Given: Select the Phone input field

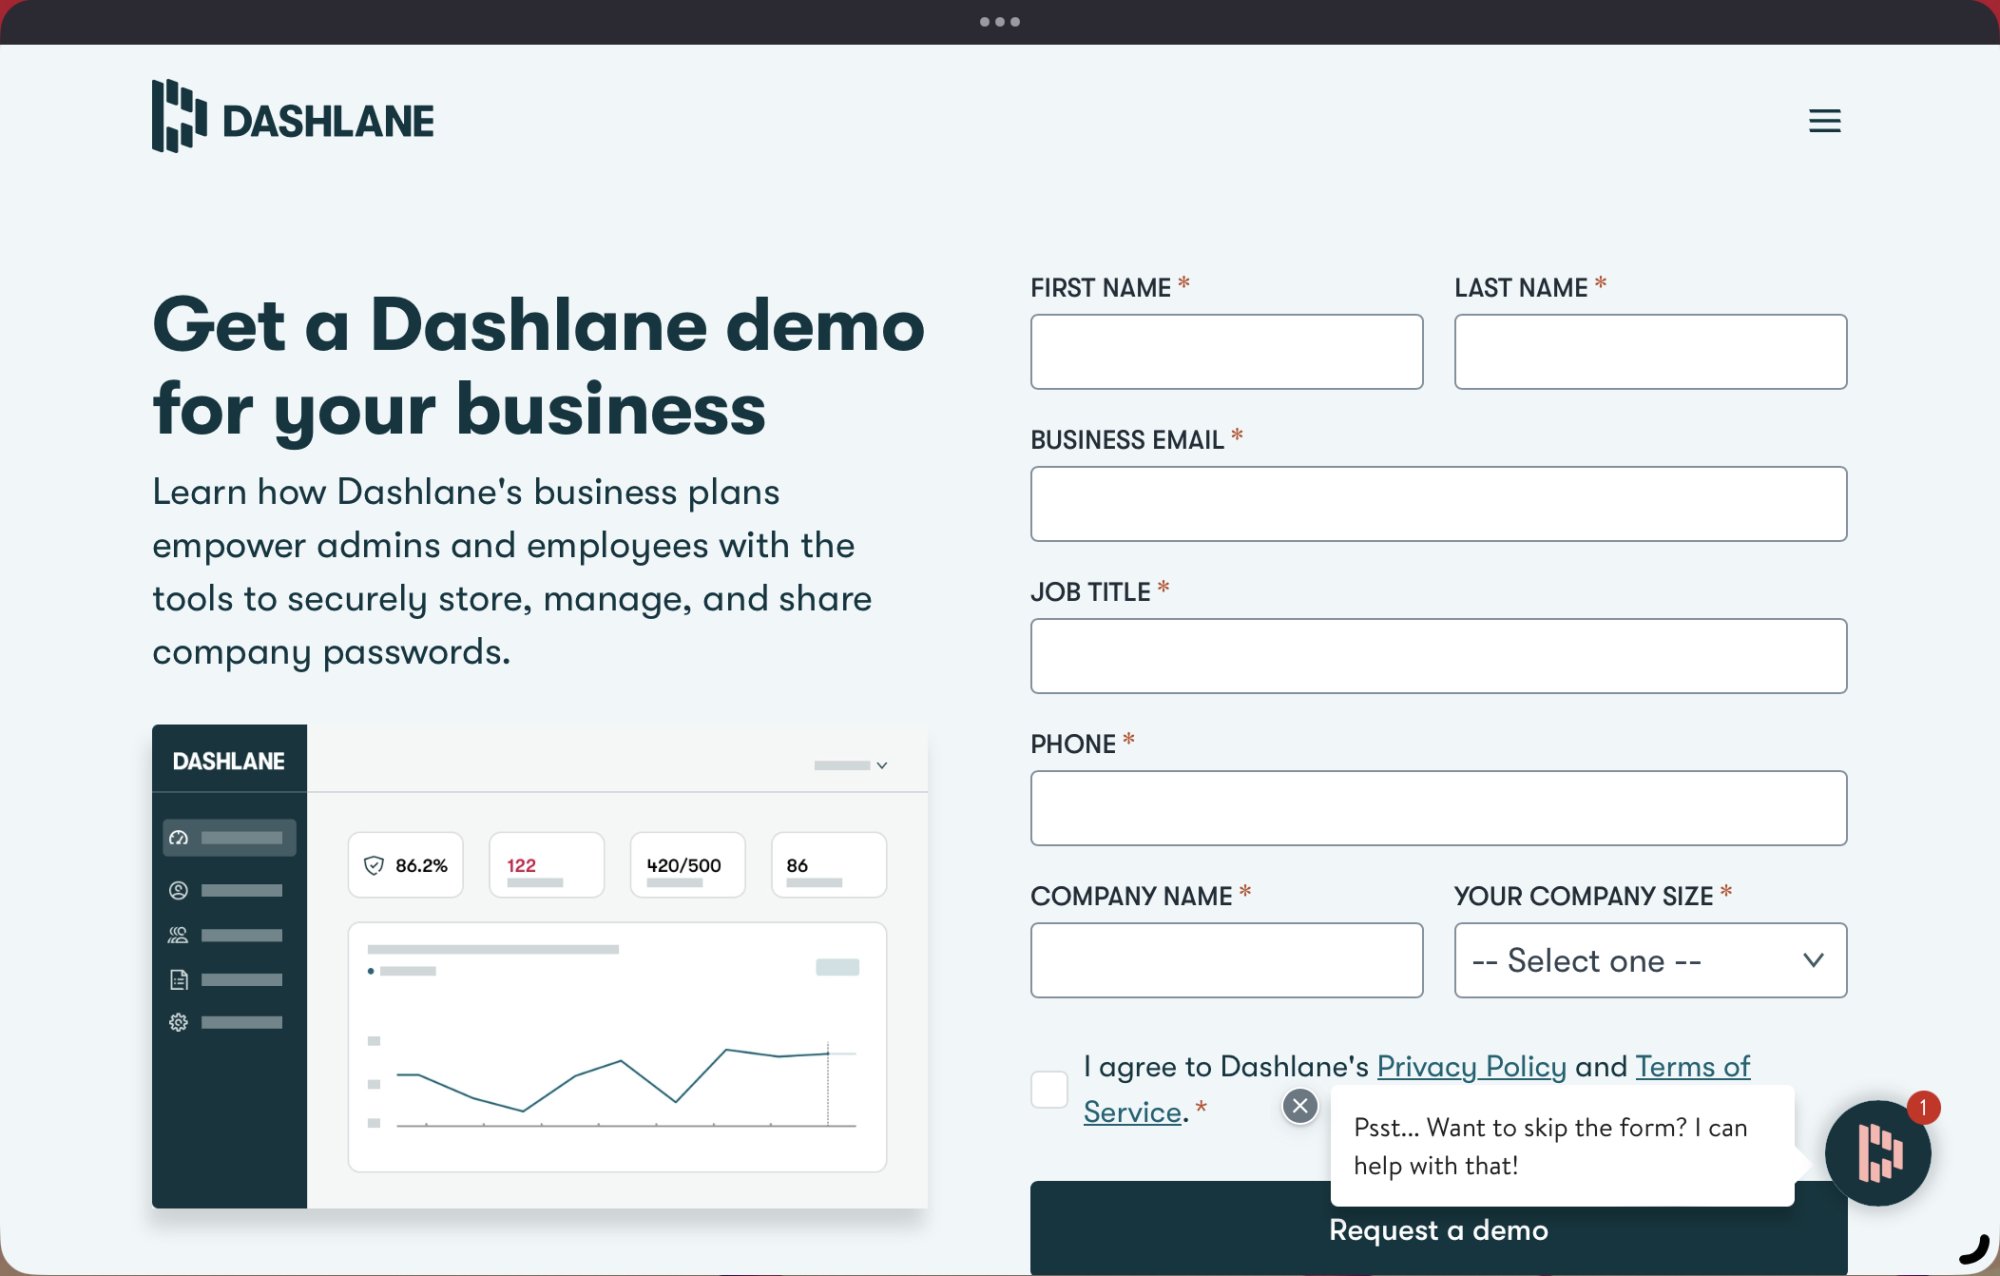Looking at the screenshot, I should 1439,808.
